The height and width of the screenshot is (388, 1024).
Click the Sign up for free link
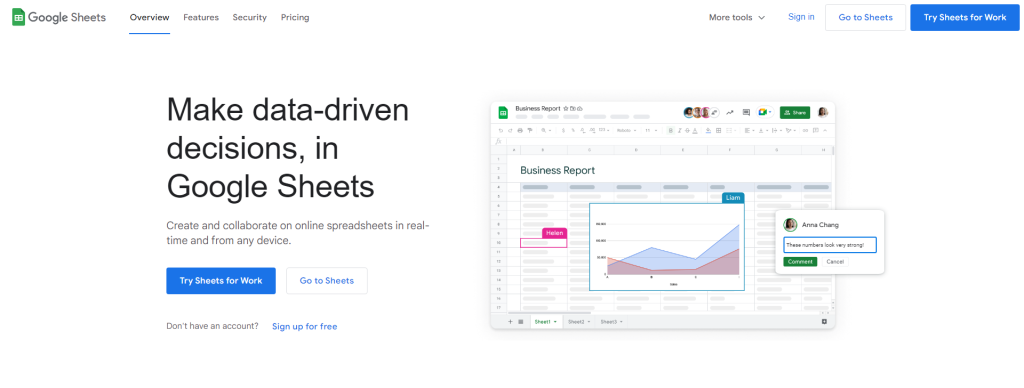click(305, 327)
